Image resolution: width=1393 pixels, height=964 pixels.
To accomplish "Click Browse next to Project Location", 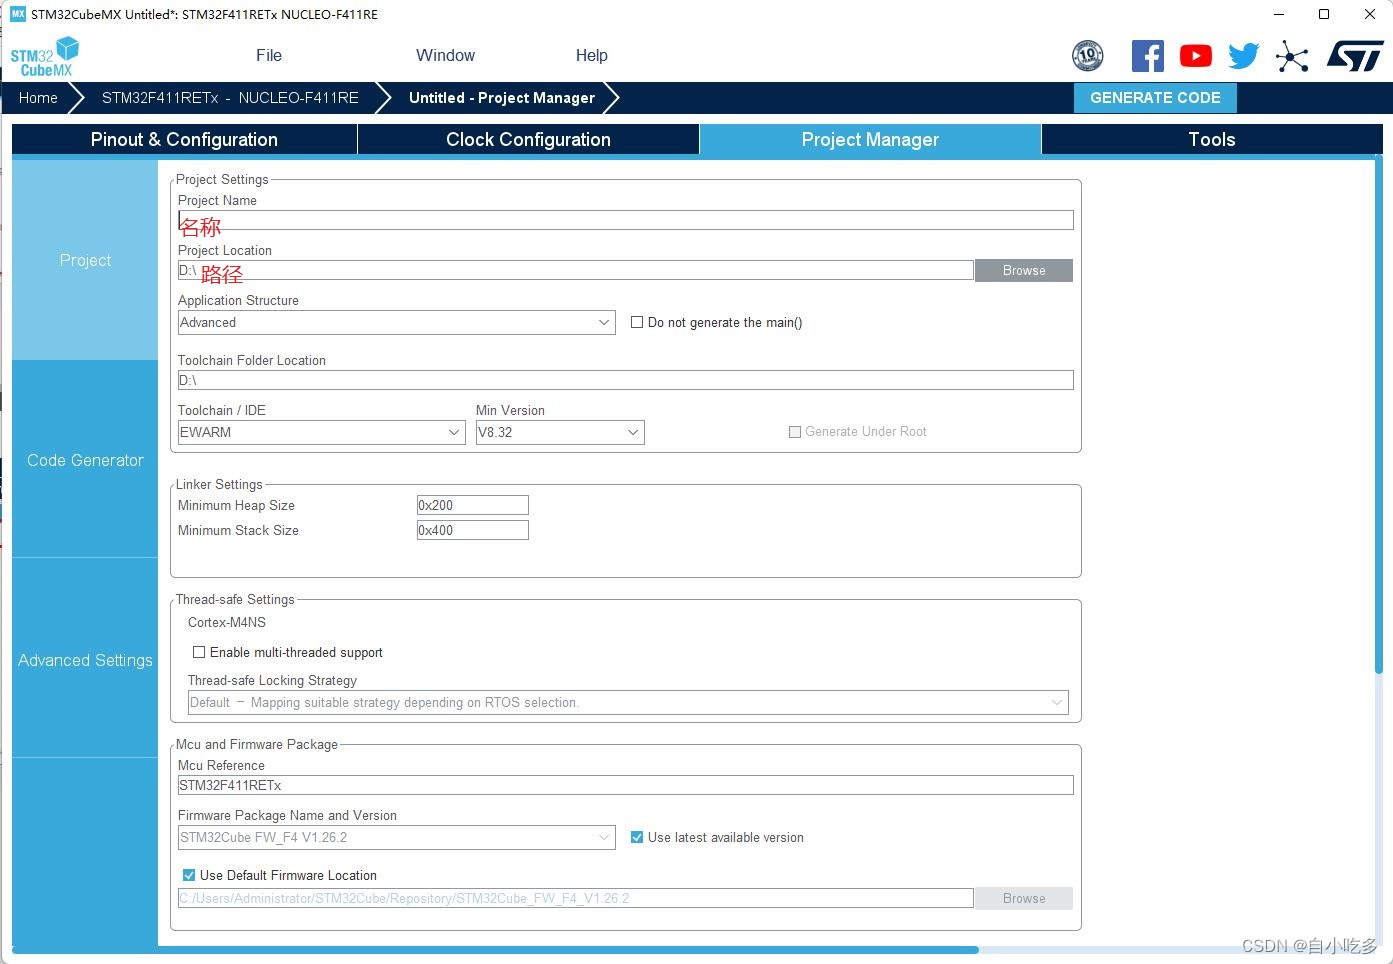I will pyautogui.click(x=1024, y=271).
